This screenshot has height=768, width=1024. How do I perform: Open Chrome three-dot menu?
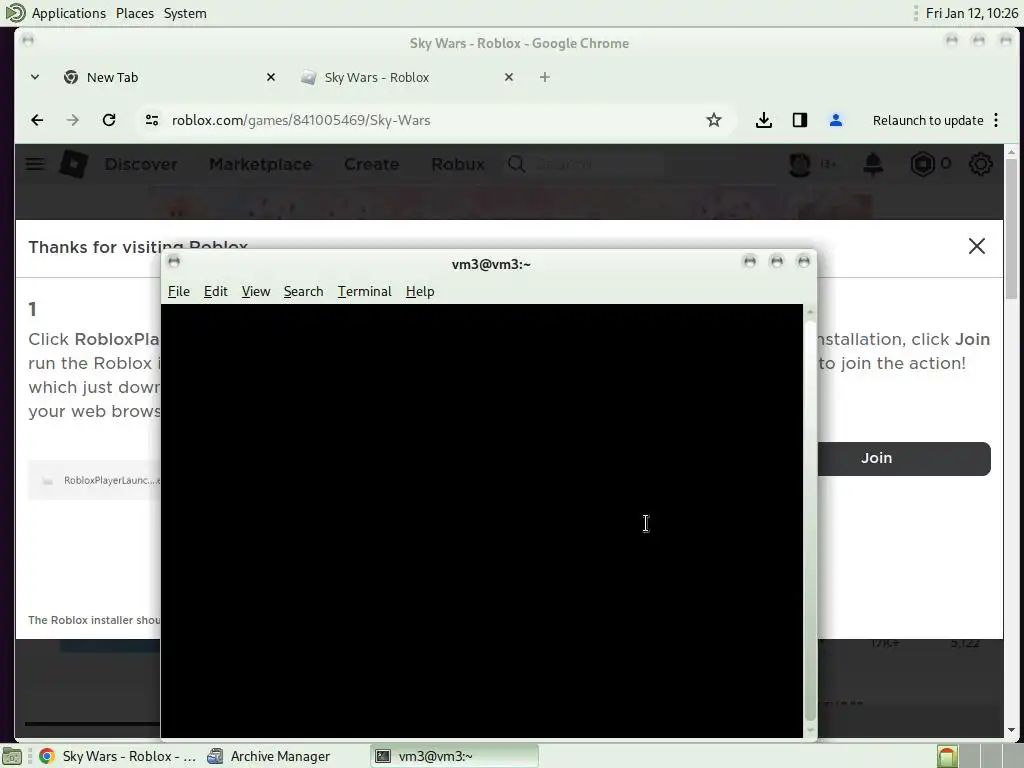[x=996, y=120]
